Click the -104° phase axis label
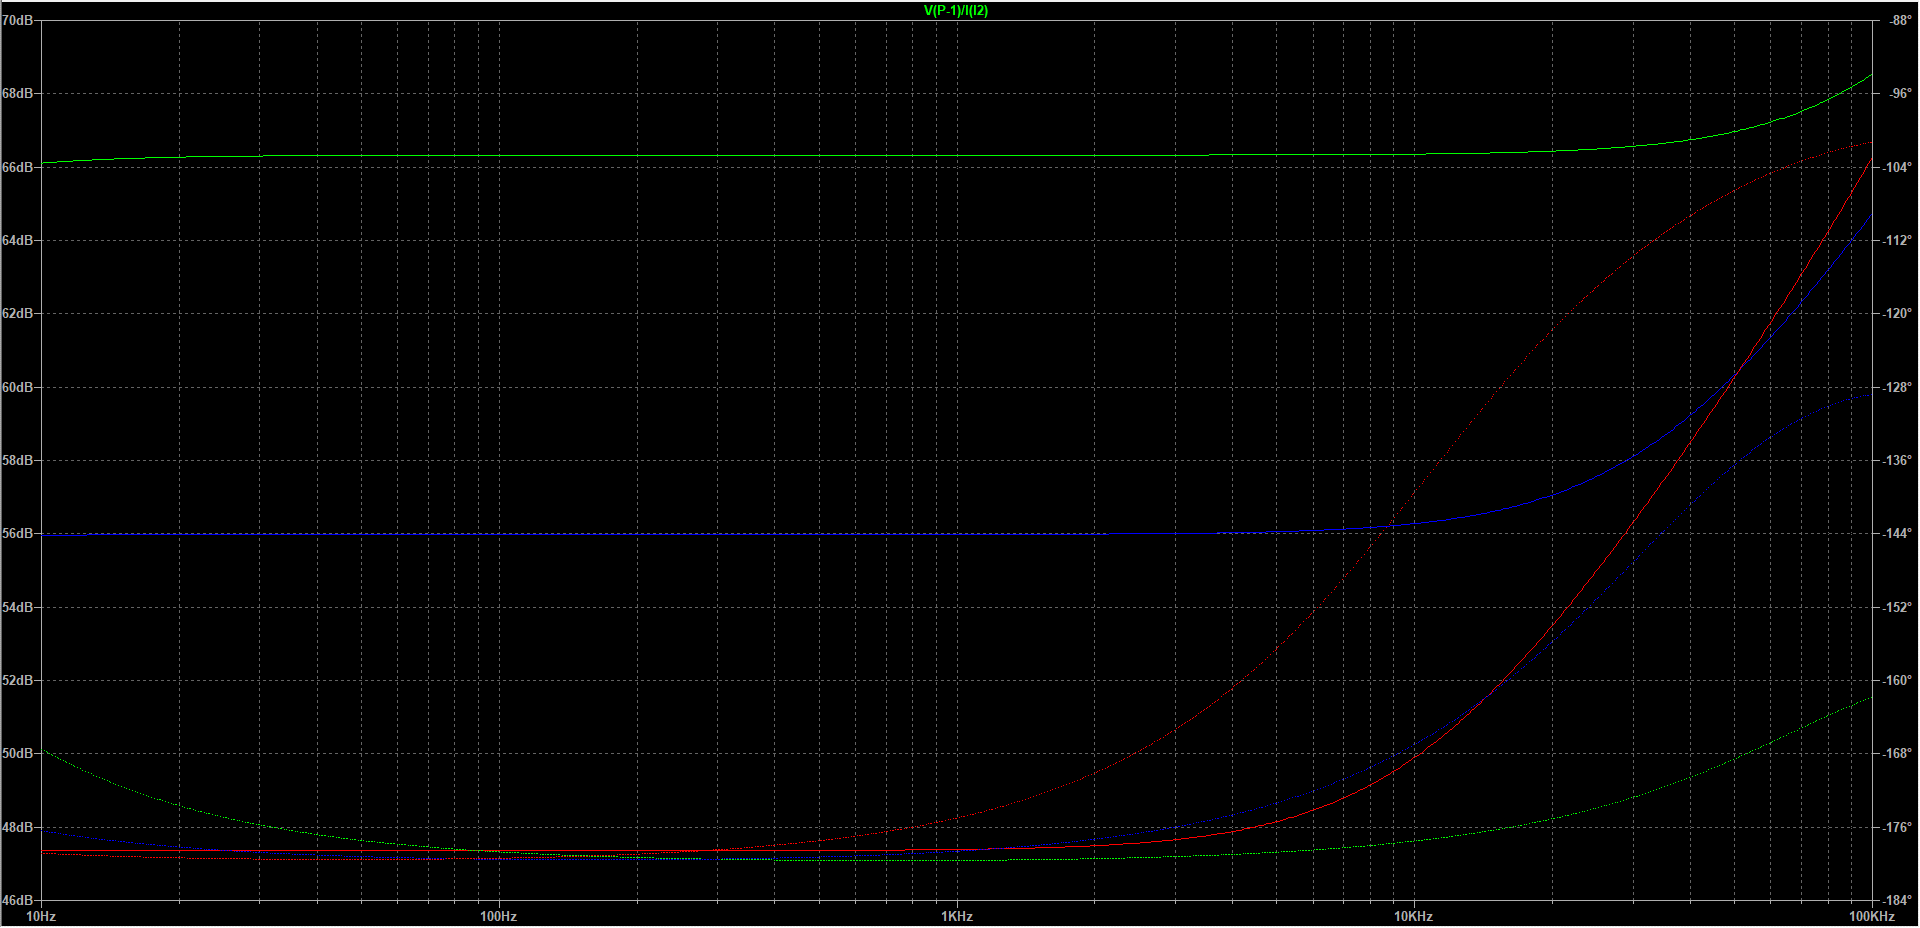 click(1897, 167)
